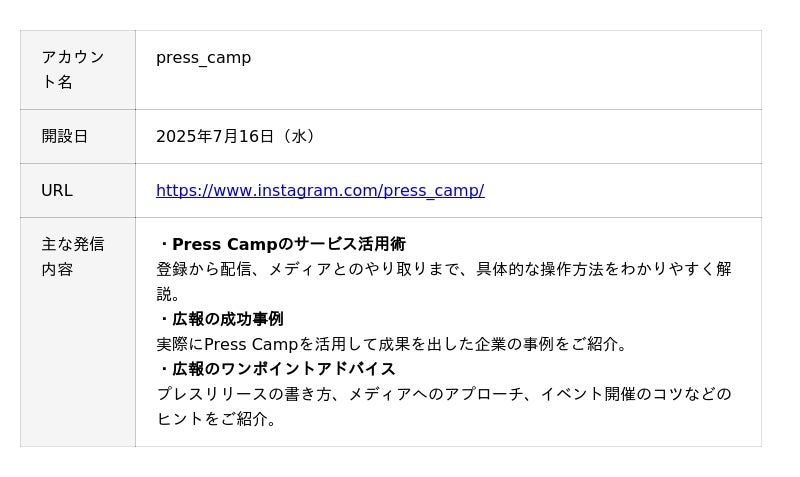Click the line starting 登録から配信
This screenshot has width=800, height=477.
coord(444,269)
